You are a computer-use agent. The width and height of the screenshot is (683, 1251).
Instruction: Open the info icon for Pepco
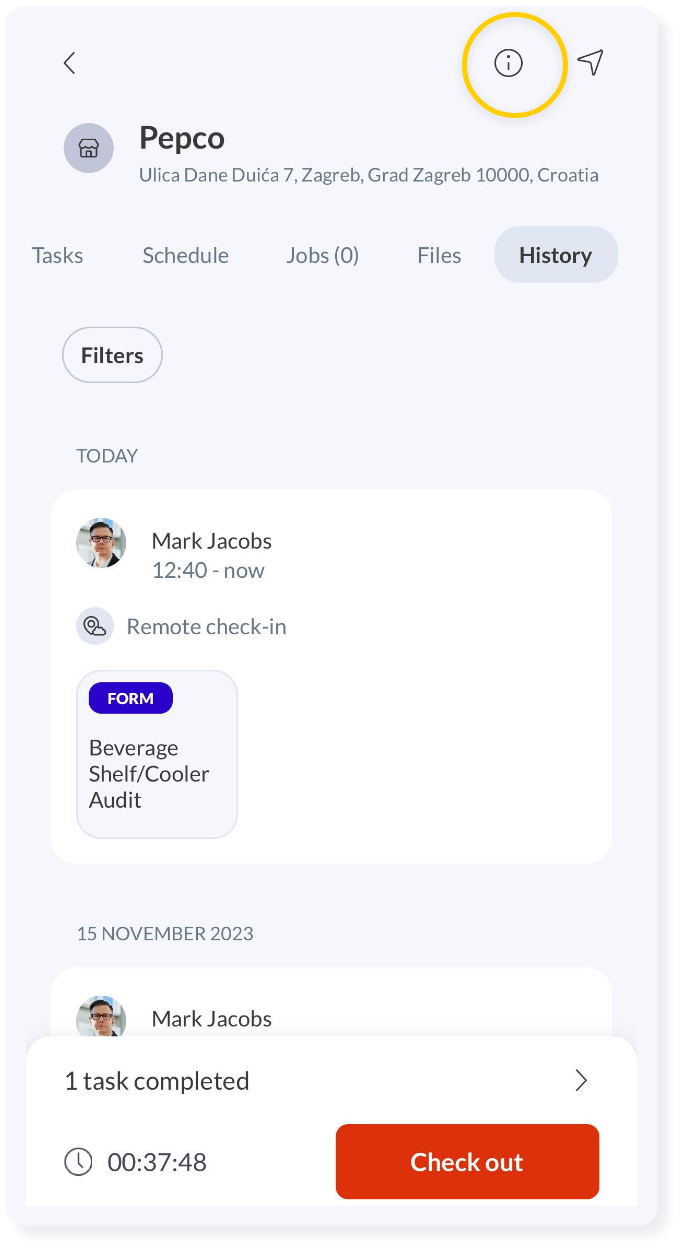[x=509, y=63]
